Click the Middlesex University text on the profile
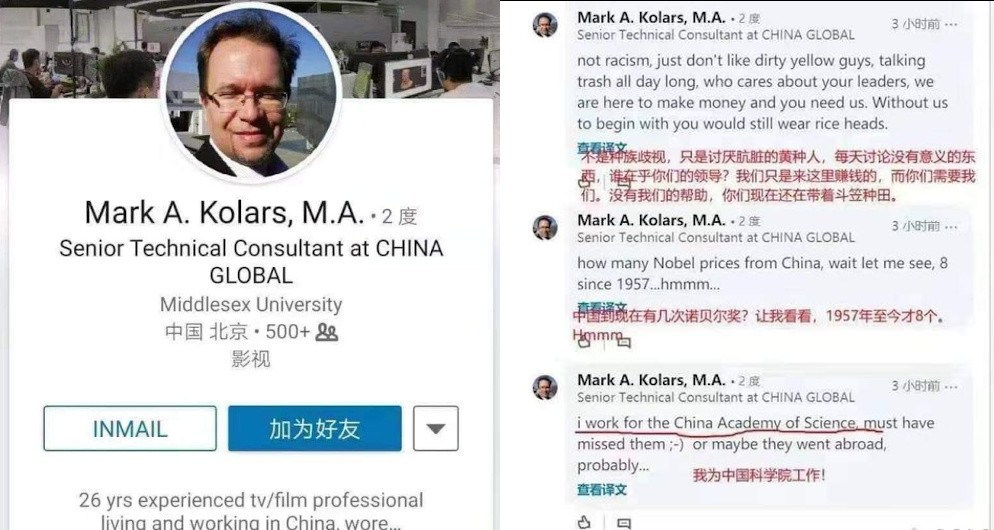The image size is (994, 530). click(x=251, y=304)
